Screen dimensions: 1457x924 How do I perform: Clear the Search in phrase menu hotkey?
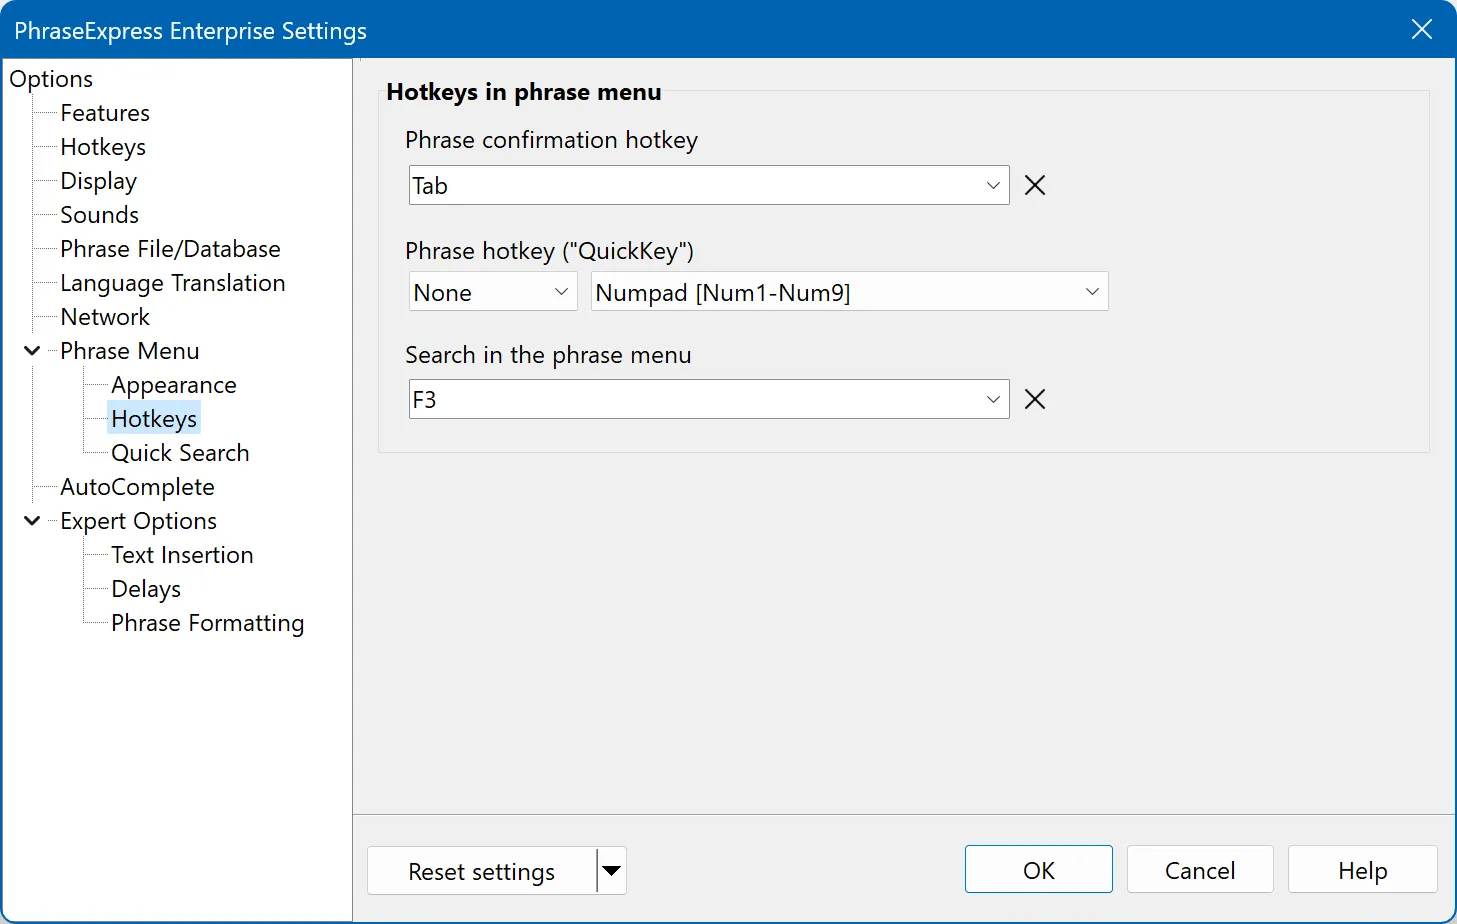tap(1035, 400)
